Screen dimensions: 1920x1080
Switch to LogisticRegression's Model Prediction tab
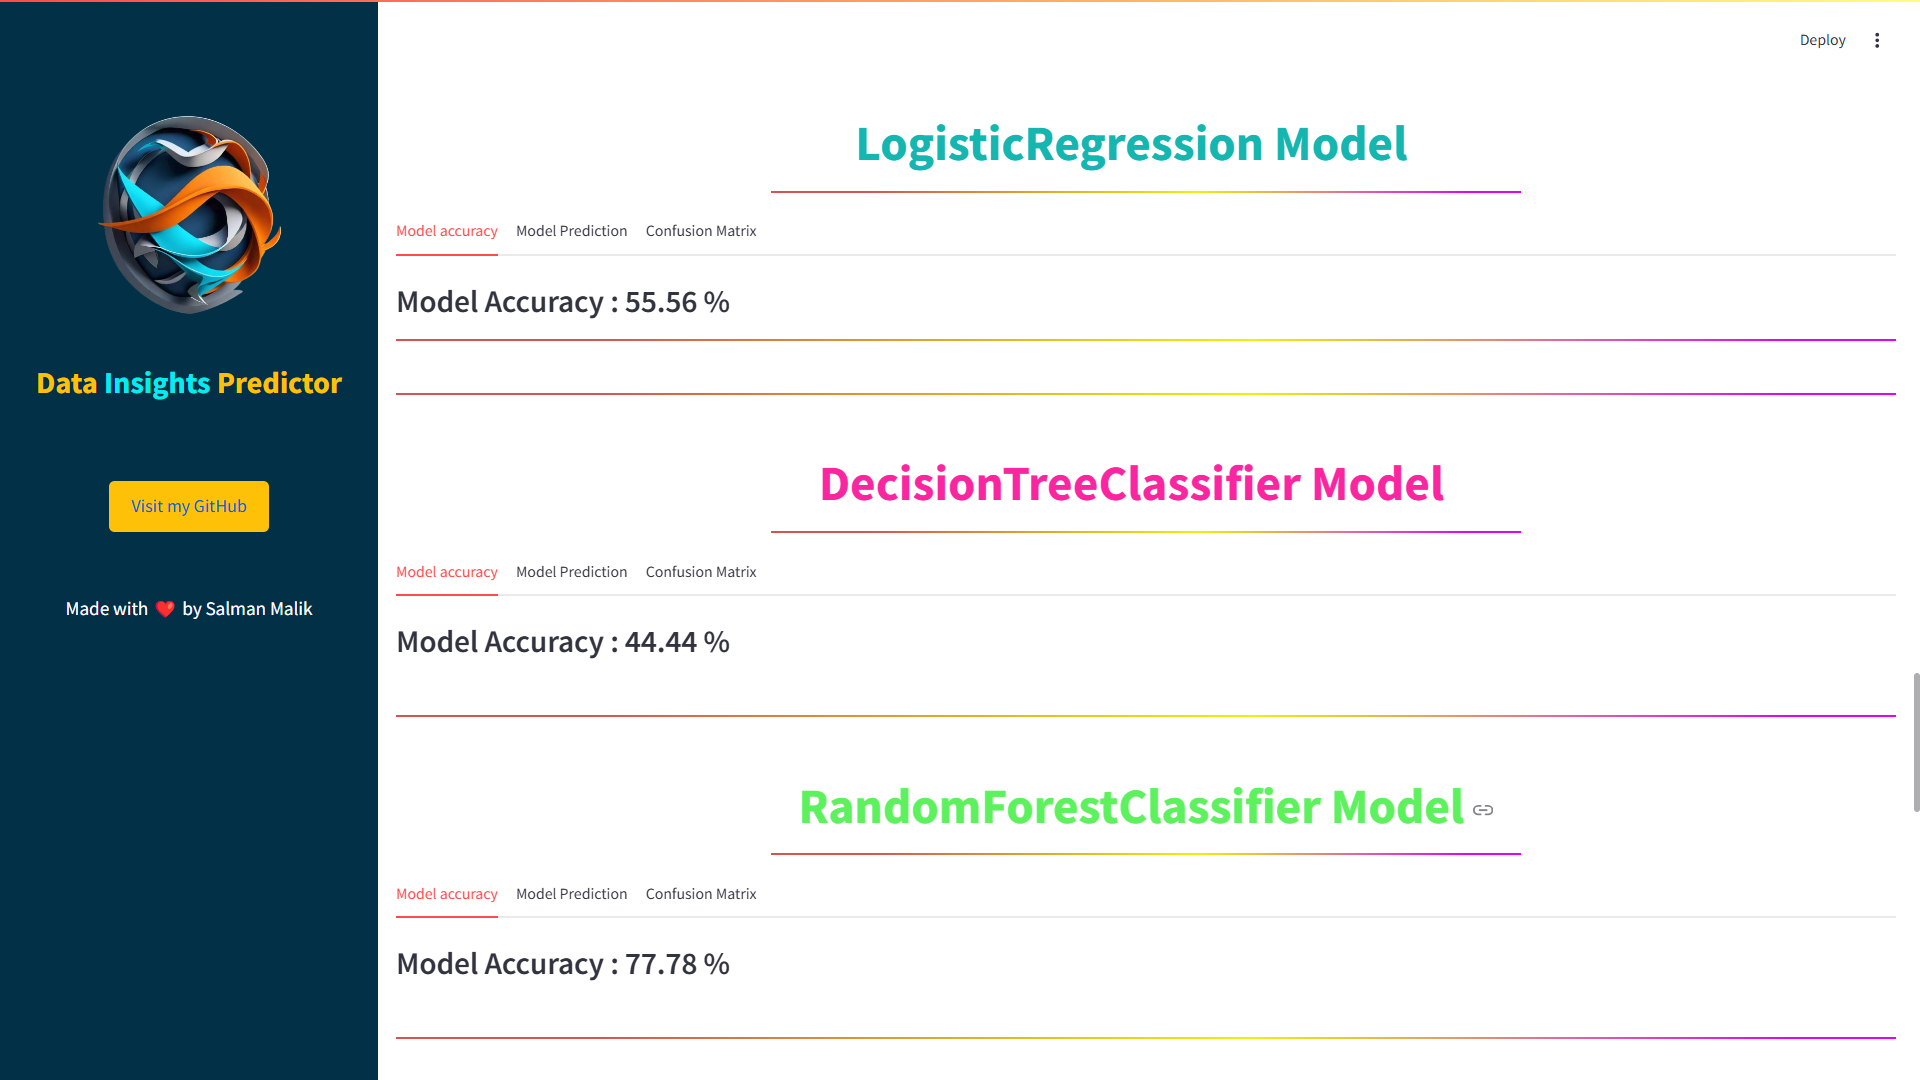pyautogui.click(x=572, y=231)
